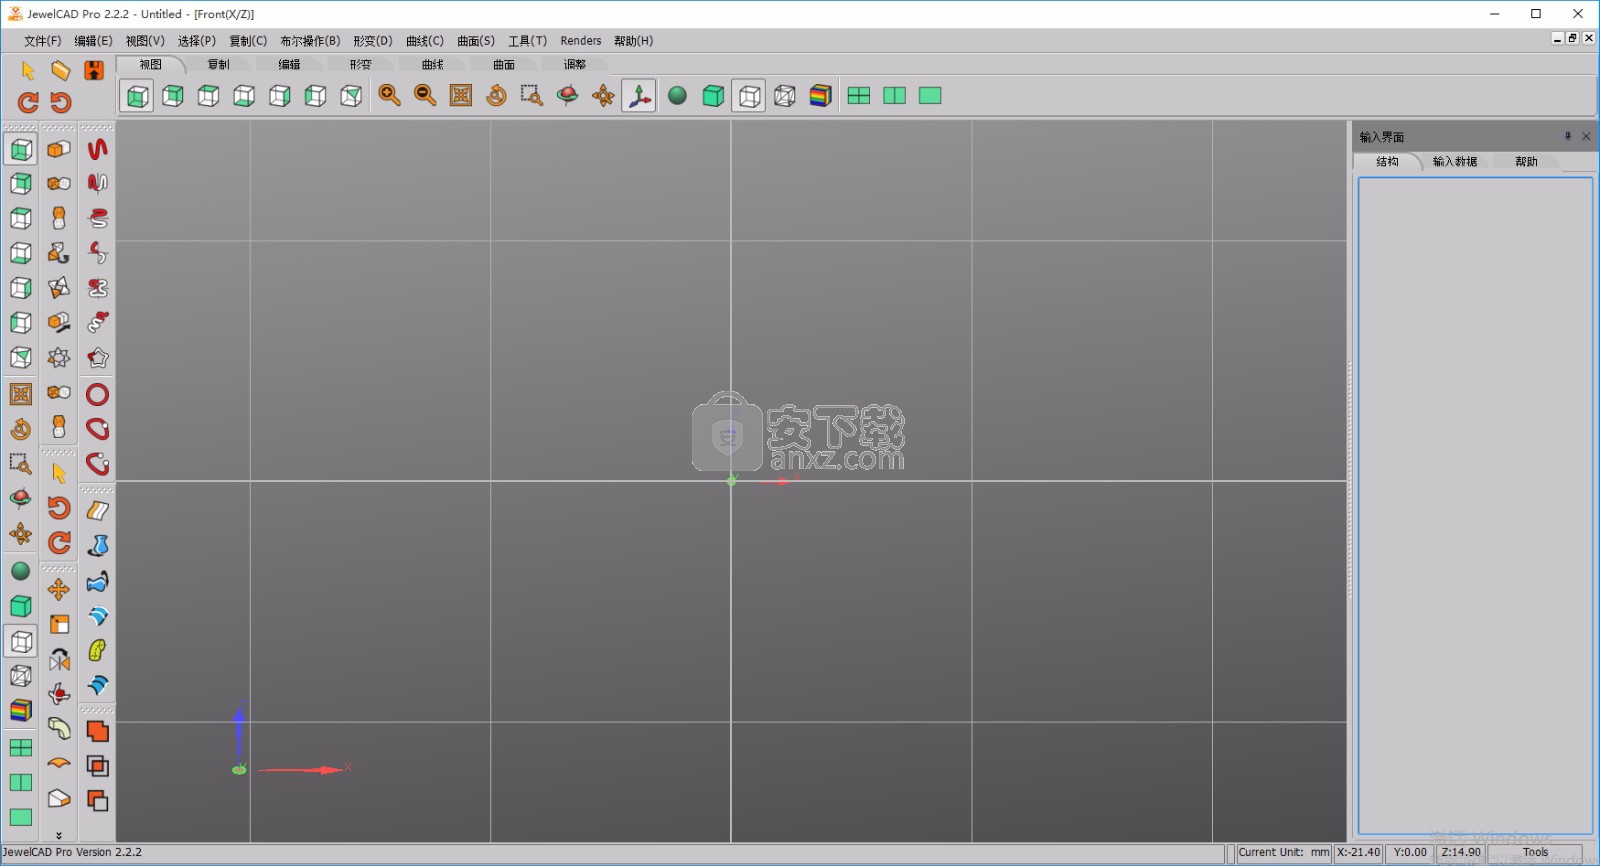Viewport: 1600px width, 866px height.
Task: Click the zoom window selection icon in the top toolbar
Action: coord(532,95)
